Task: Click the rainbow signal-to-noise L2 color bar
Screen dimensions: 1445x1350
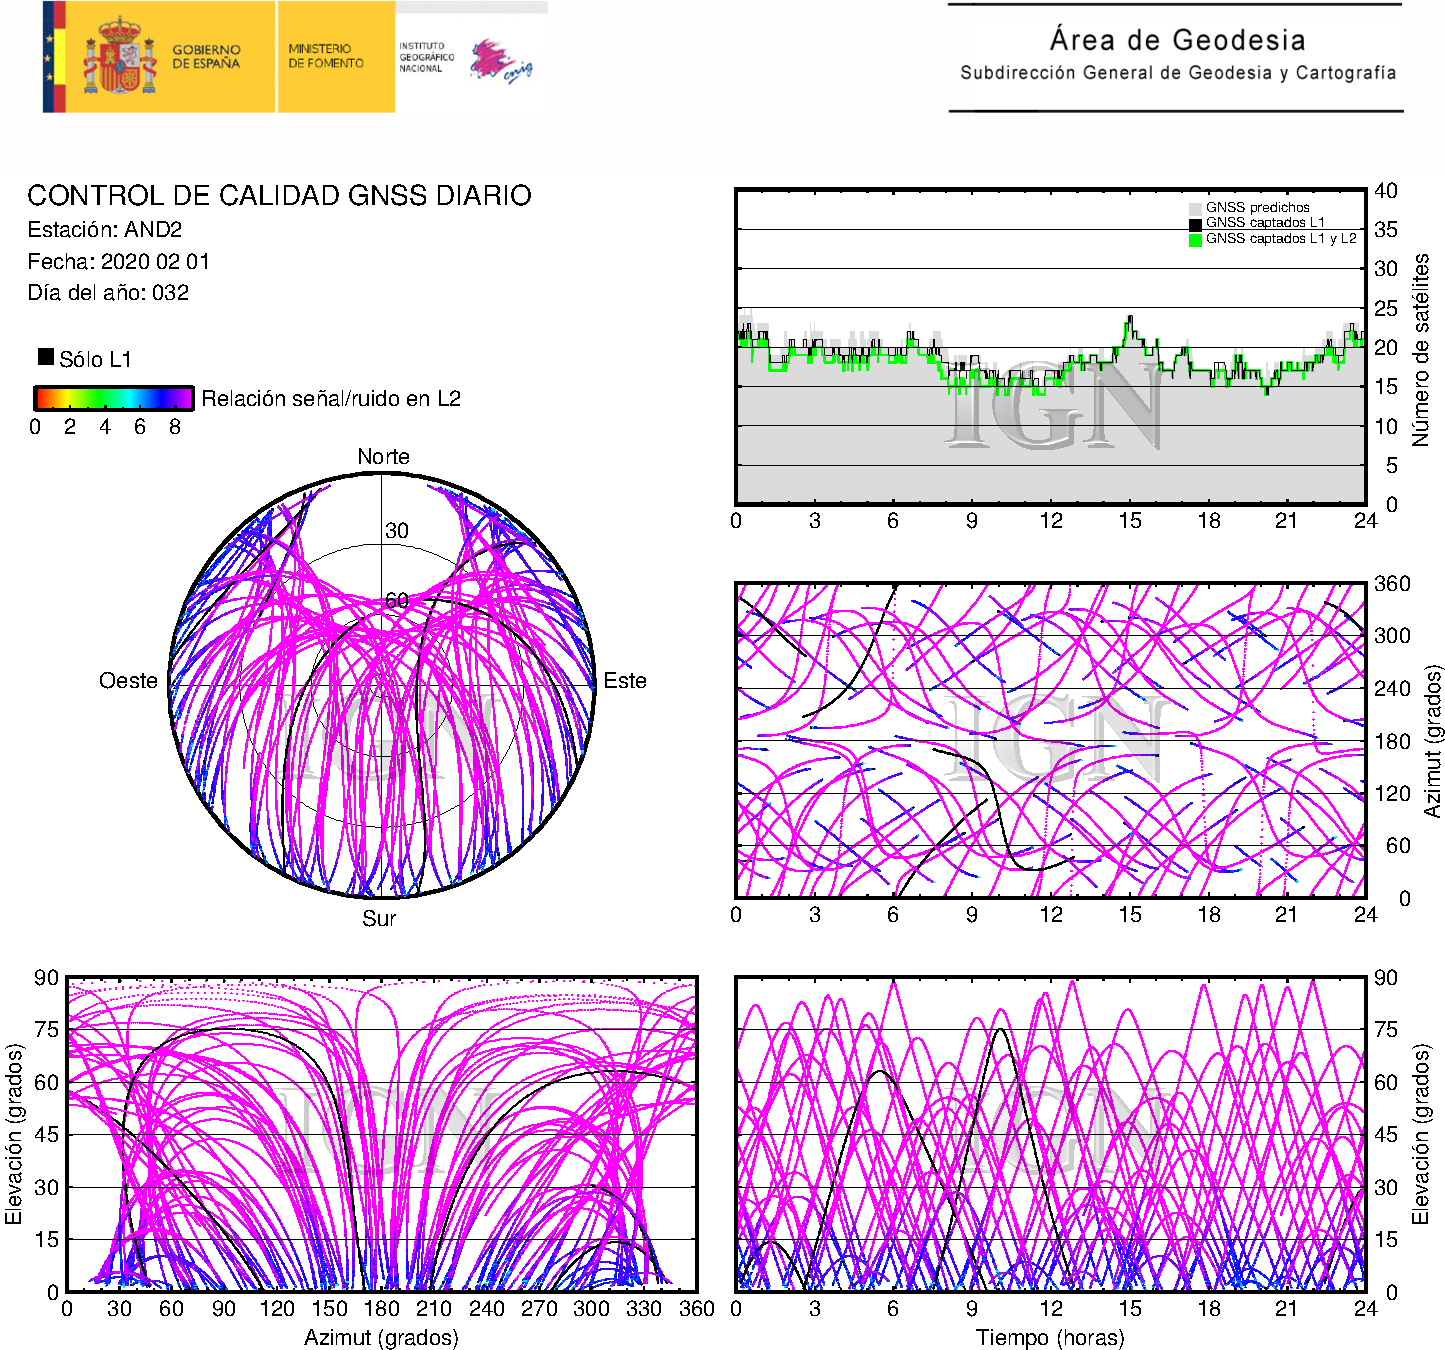Action: tap(113, 398)
